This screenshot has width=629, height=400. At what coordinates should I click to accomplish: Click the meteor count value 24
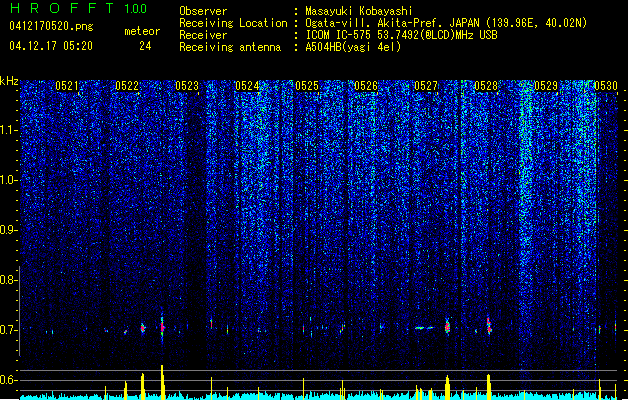tap(145, 46)
